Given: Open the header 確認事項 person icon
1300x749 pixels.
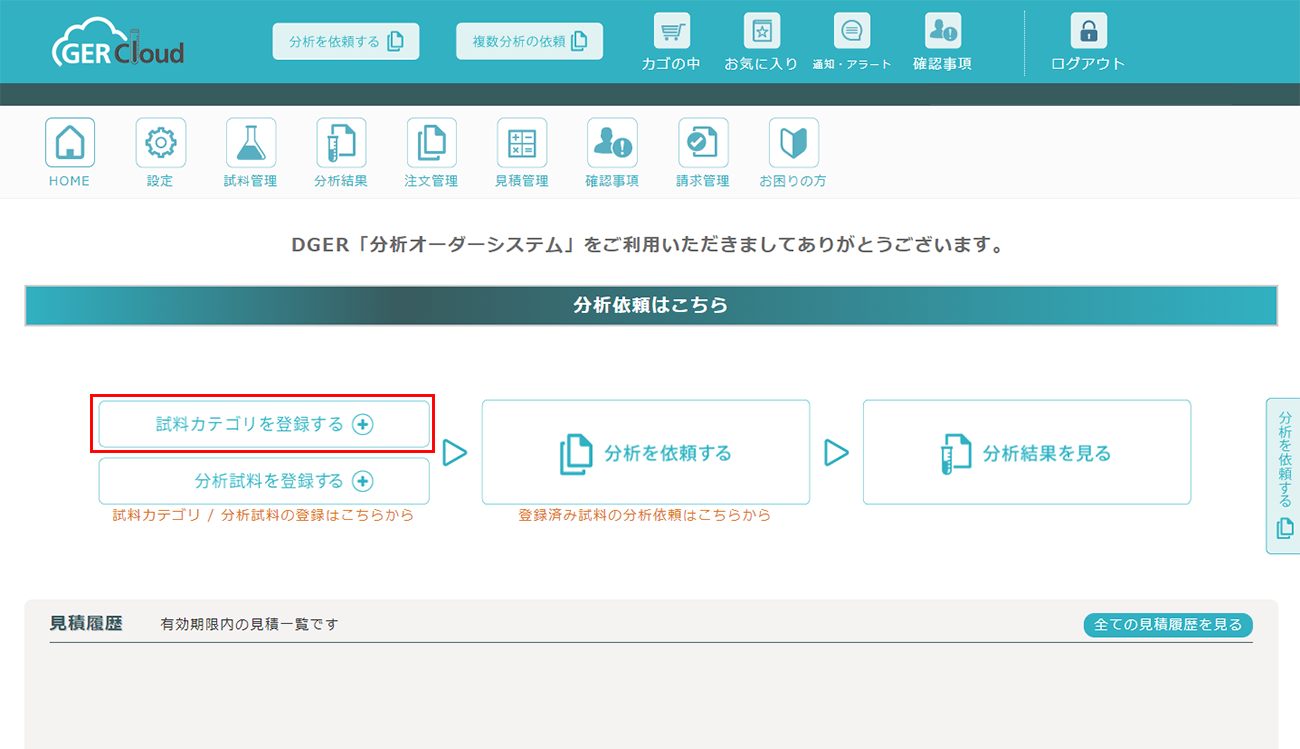Looking at the screenshot, I should [942, 31].
